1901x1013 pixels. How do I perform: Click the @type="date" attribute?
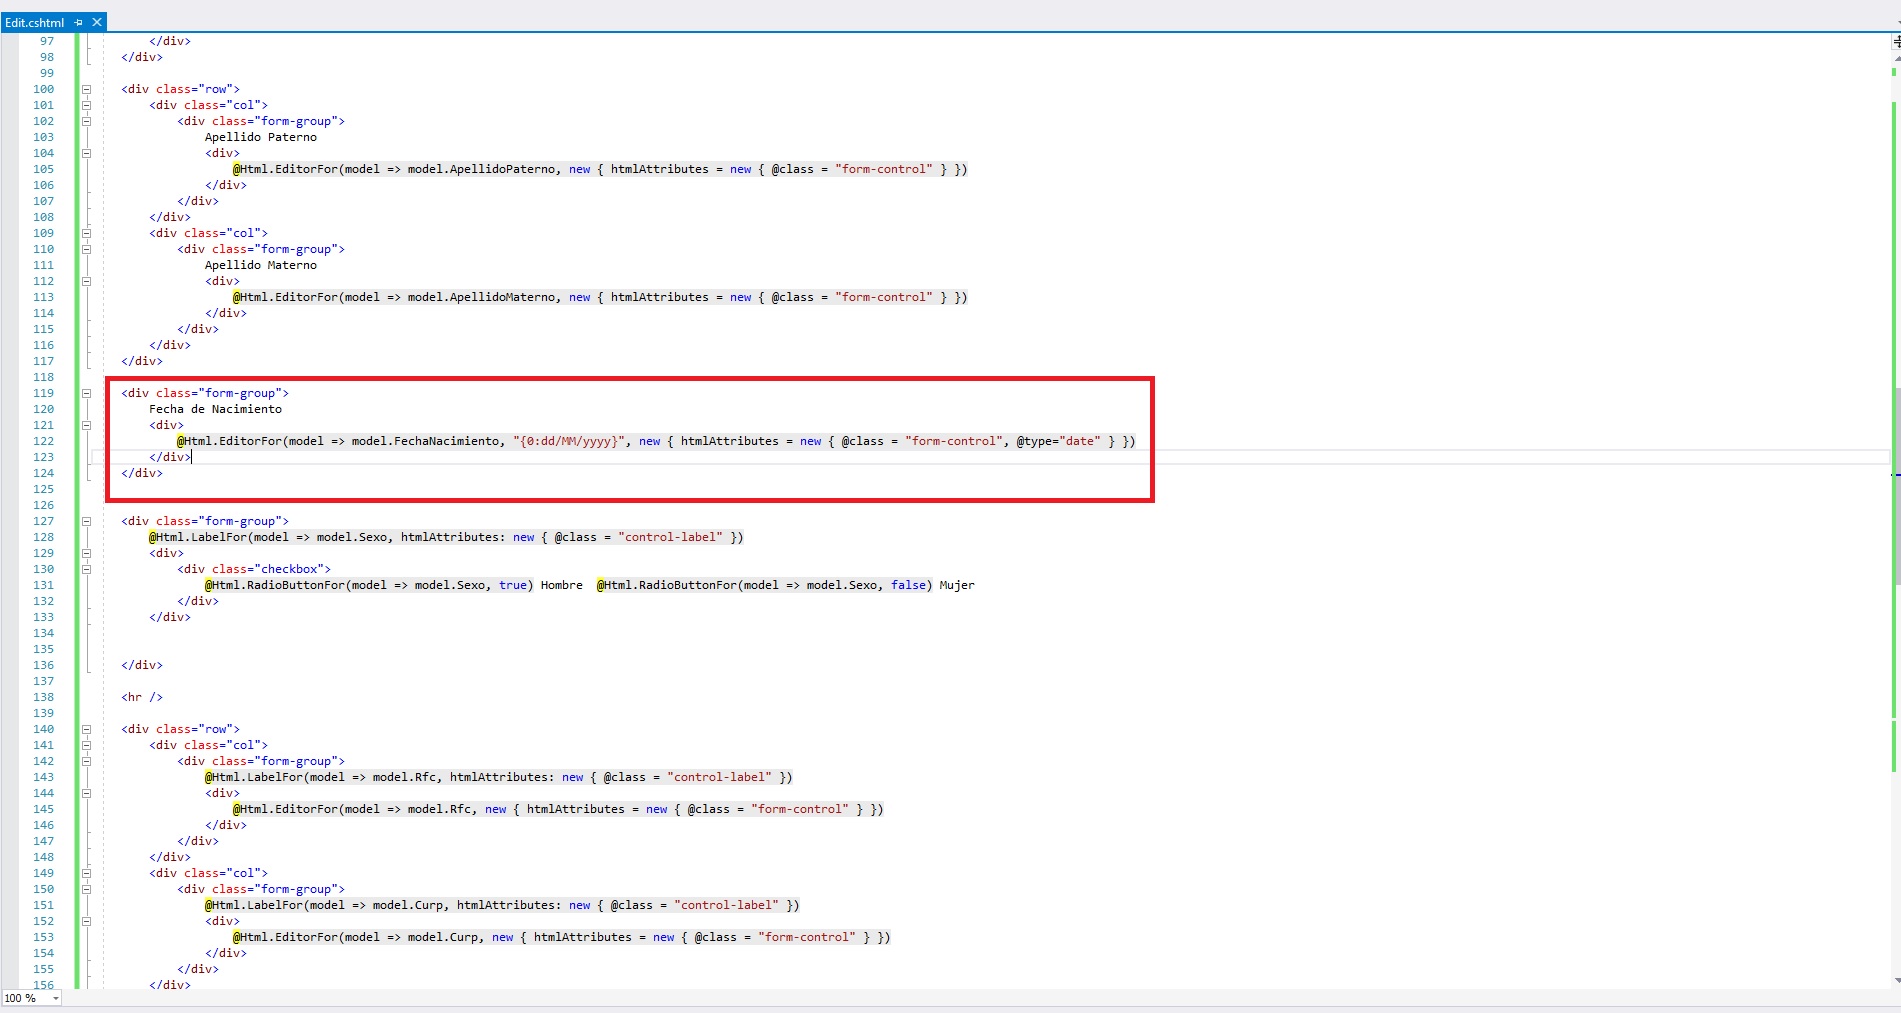click(1058, 441)
